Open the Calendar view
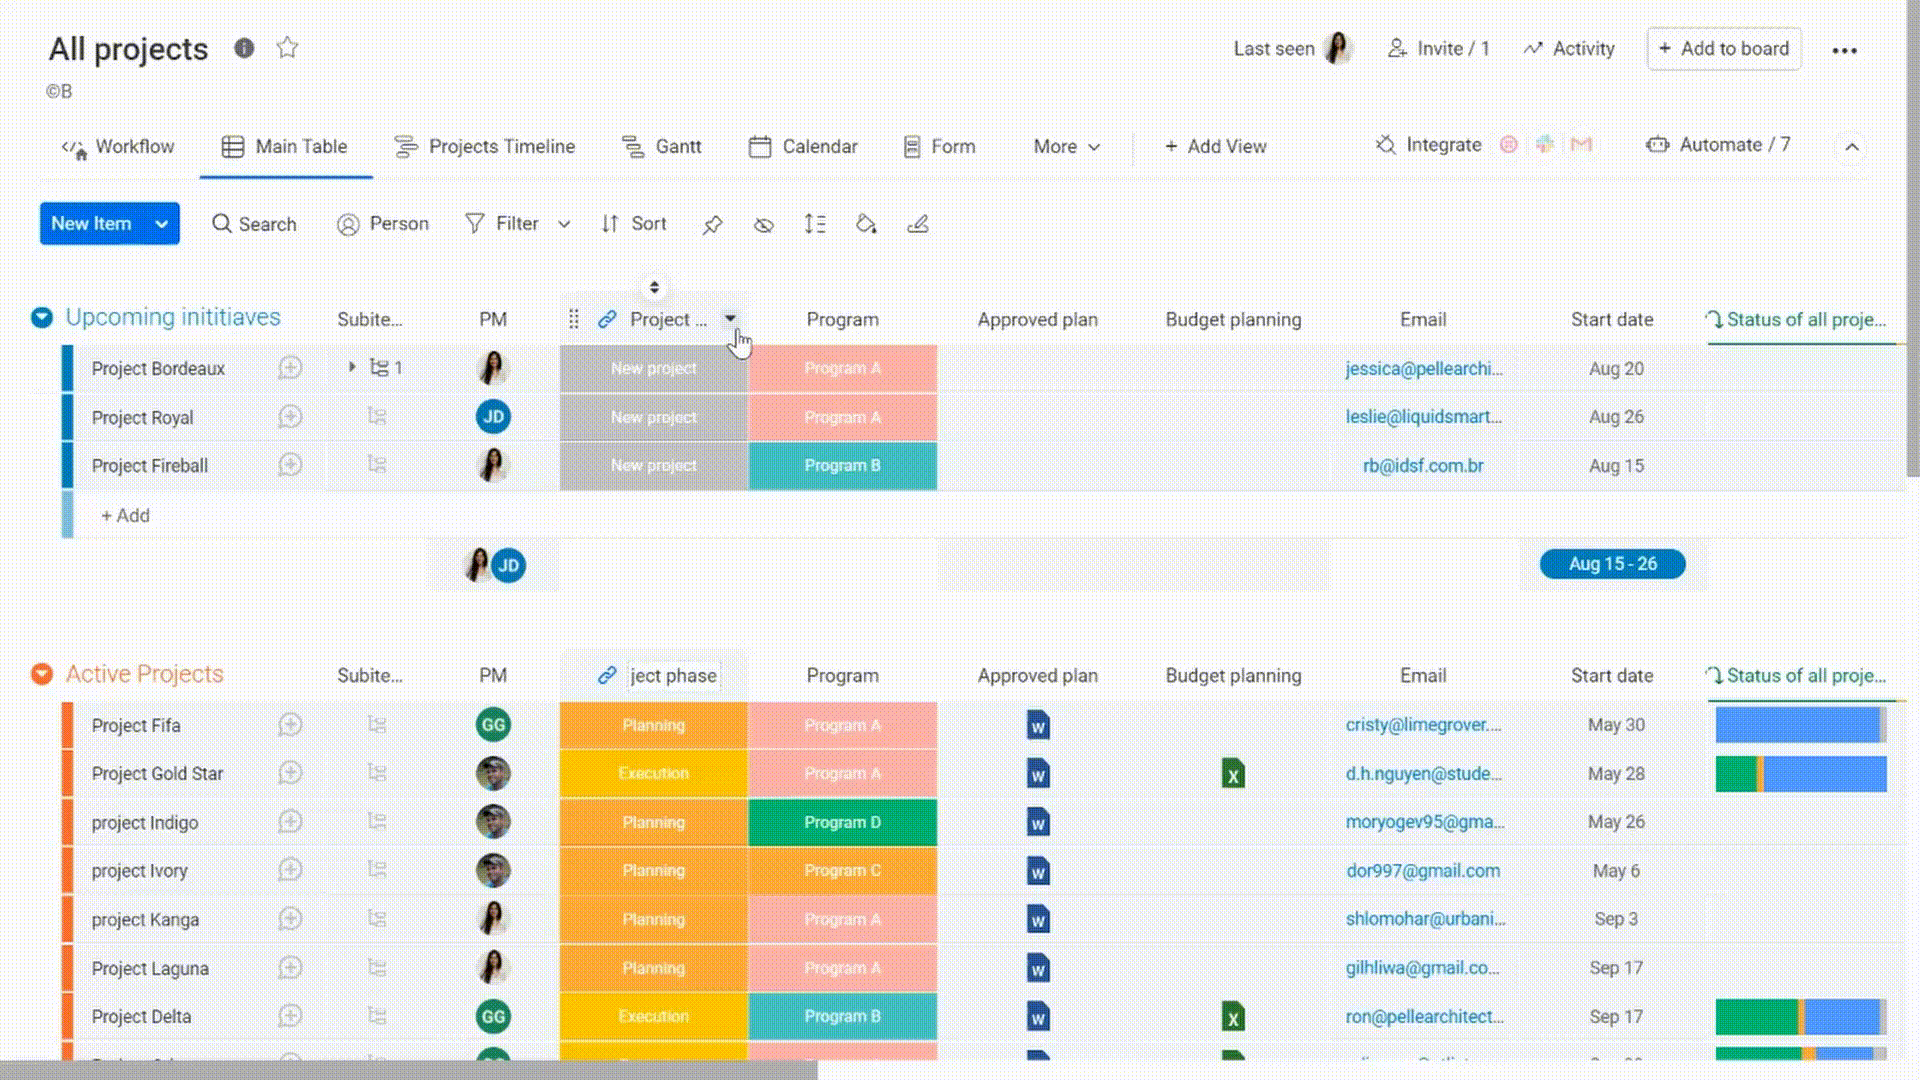Image resolution: width=1920 pixels, height=1080 pixels. [803, 147]
